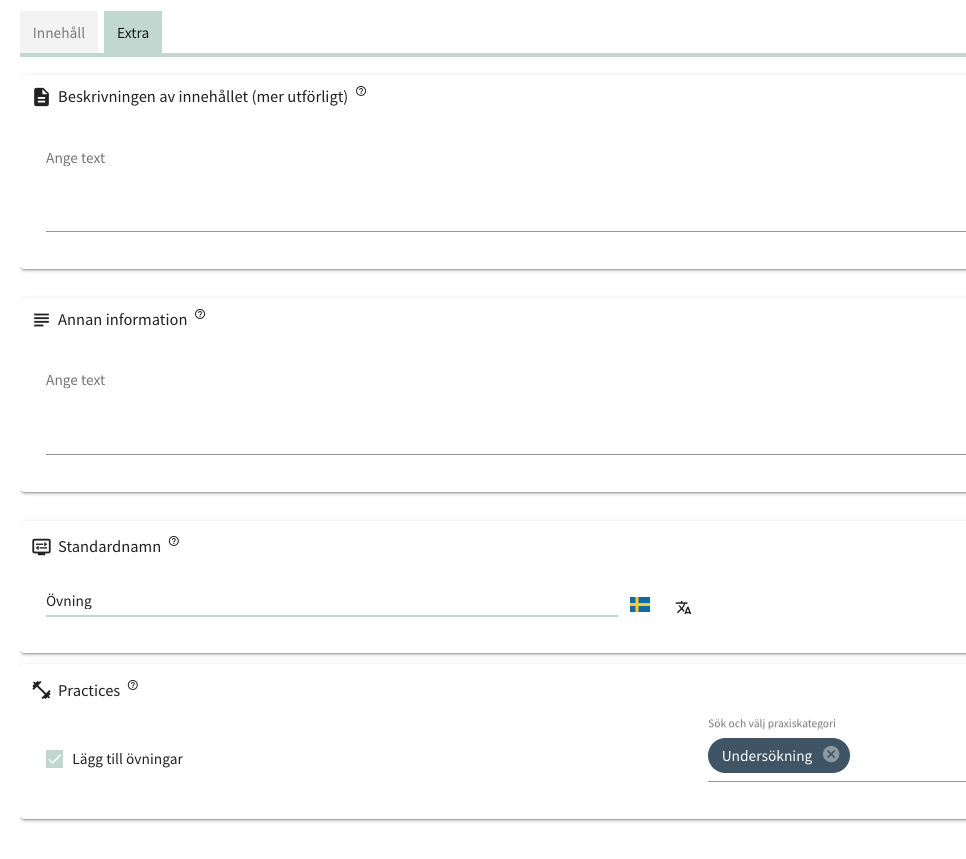Screen dimensions: 966x859
Task: Select the "Extra" tab
Action: (x=132, y=32)
